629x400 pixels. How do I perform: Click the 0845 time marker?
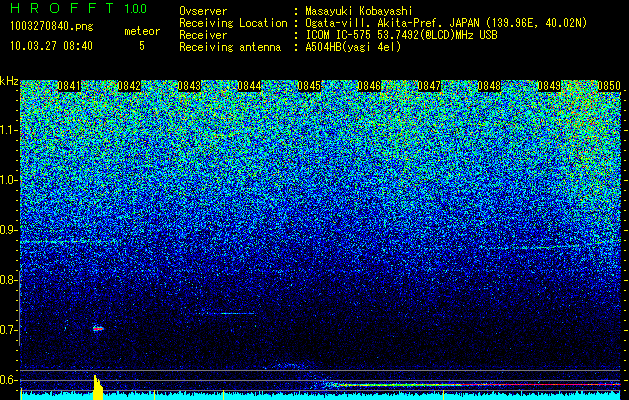point(309,86)
